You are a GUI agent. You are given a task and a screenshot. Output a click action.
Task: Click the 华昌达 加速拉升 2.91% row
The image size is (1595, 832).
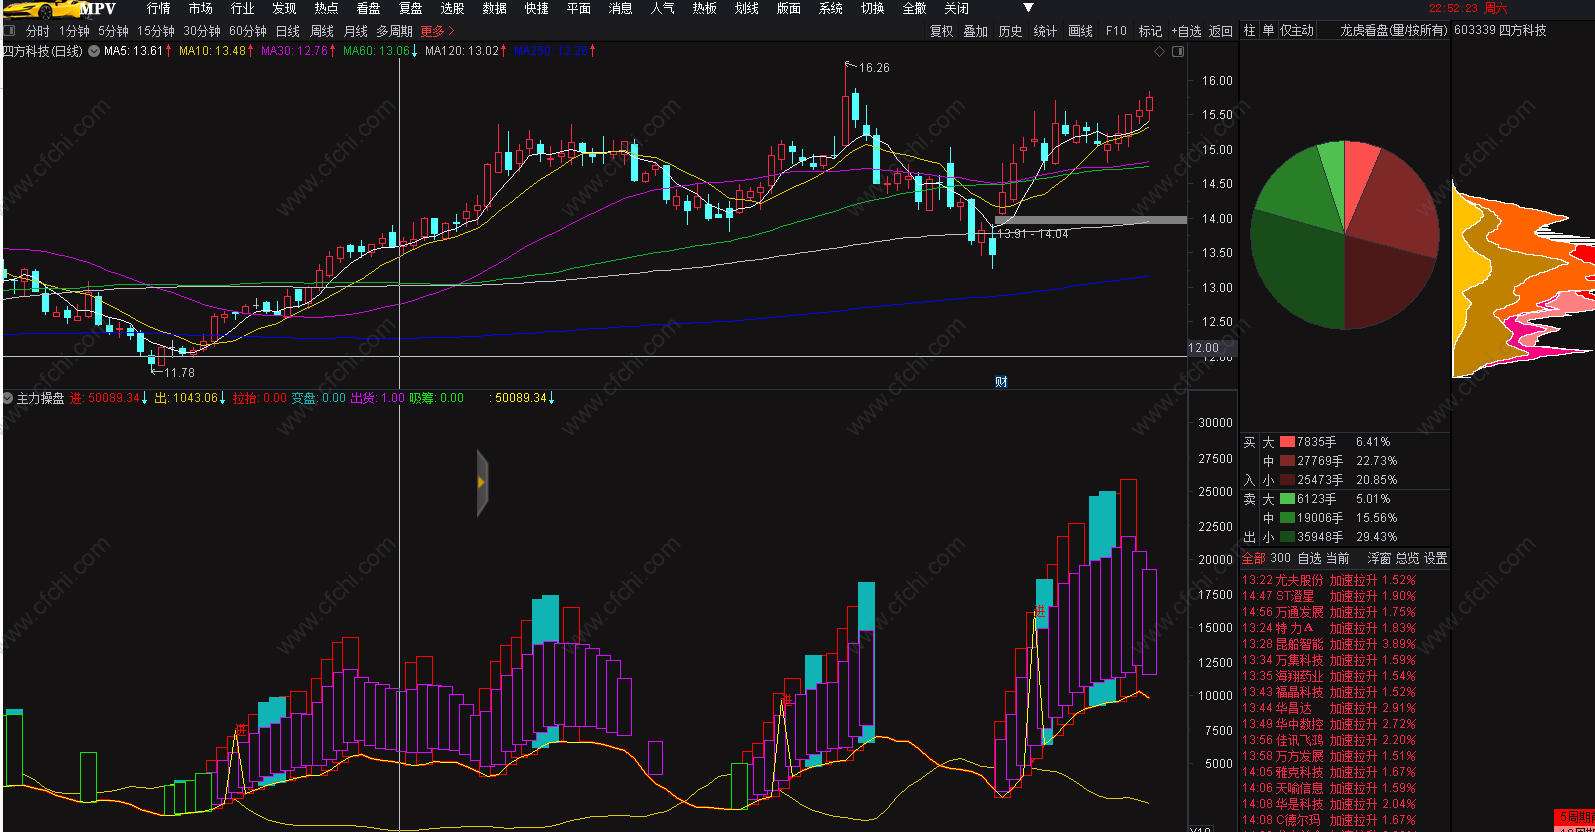(x=1330, y=708)
